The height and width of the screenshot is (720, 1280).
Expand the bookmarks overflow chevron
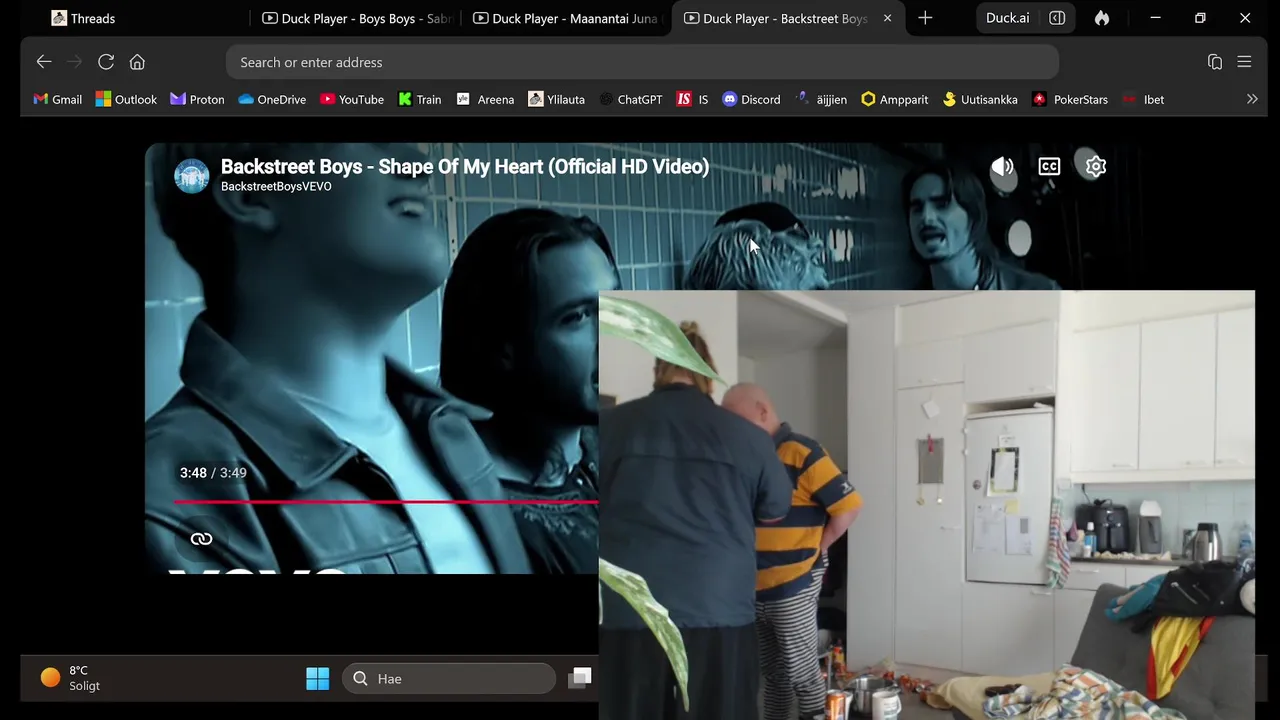point(1252,99)
